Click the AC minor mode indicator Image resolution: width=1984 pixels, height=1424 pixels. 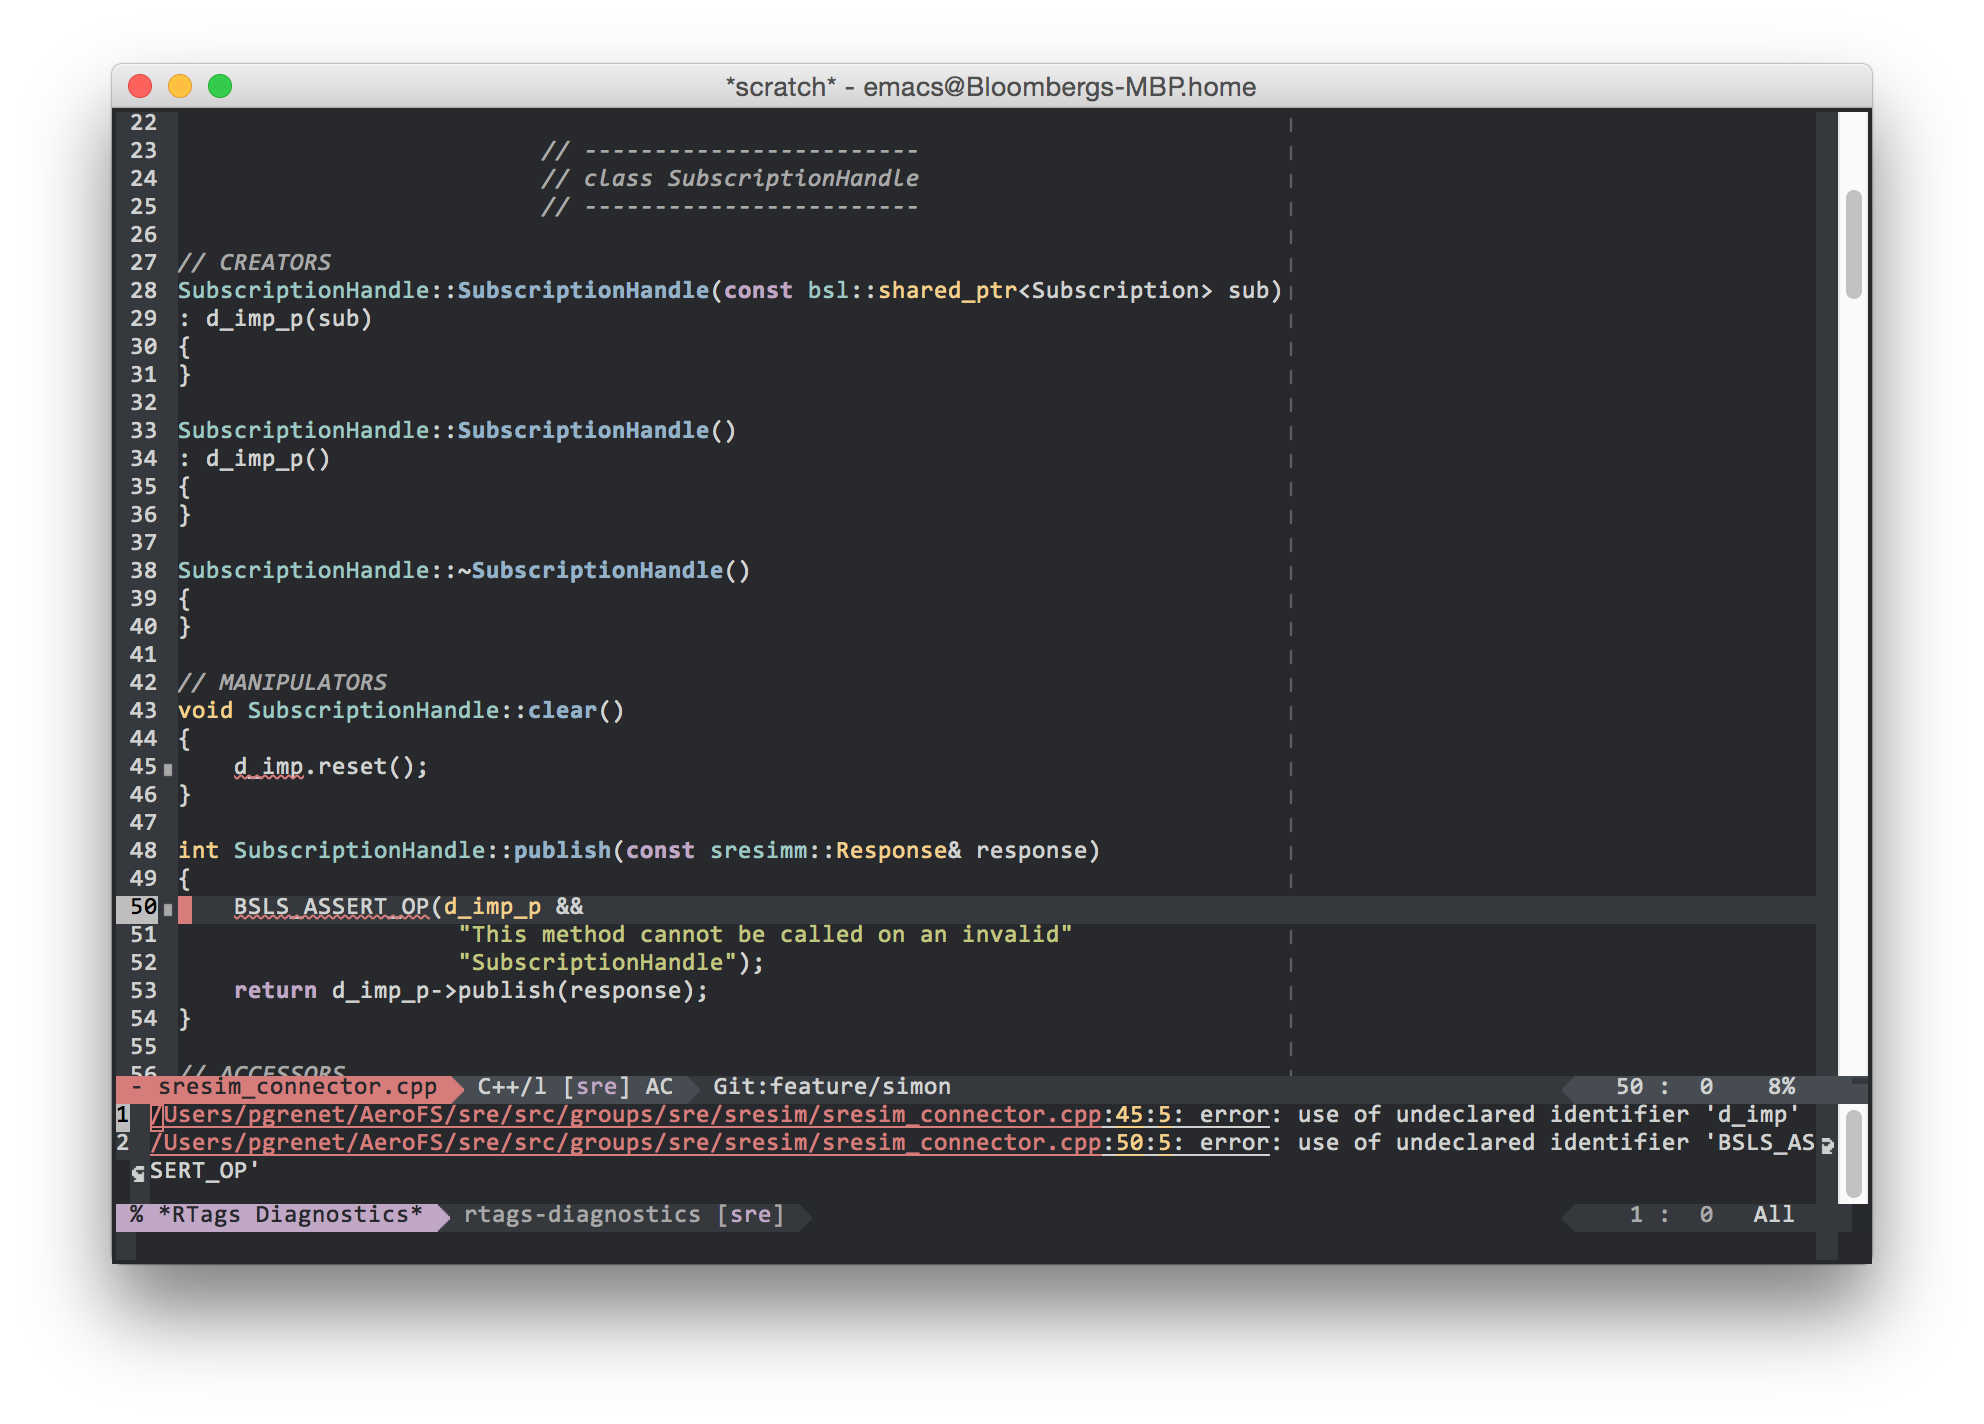pos(659,1086)
